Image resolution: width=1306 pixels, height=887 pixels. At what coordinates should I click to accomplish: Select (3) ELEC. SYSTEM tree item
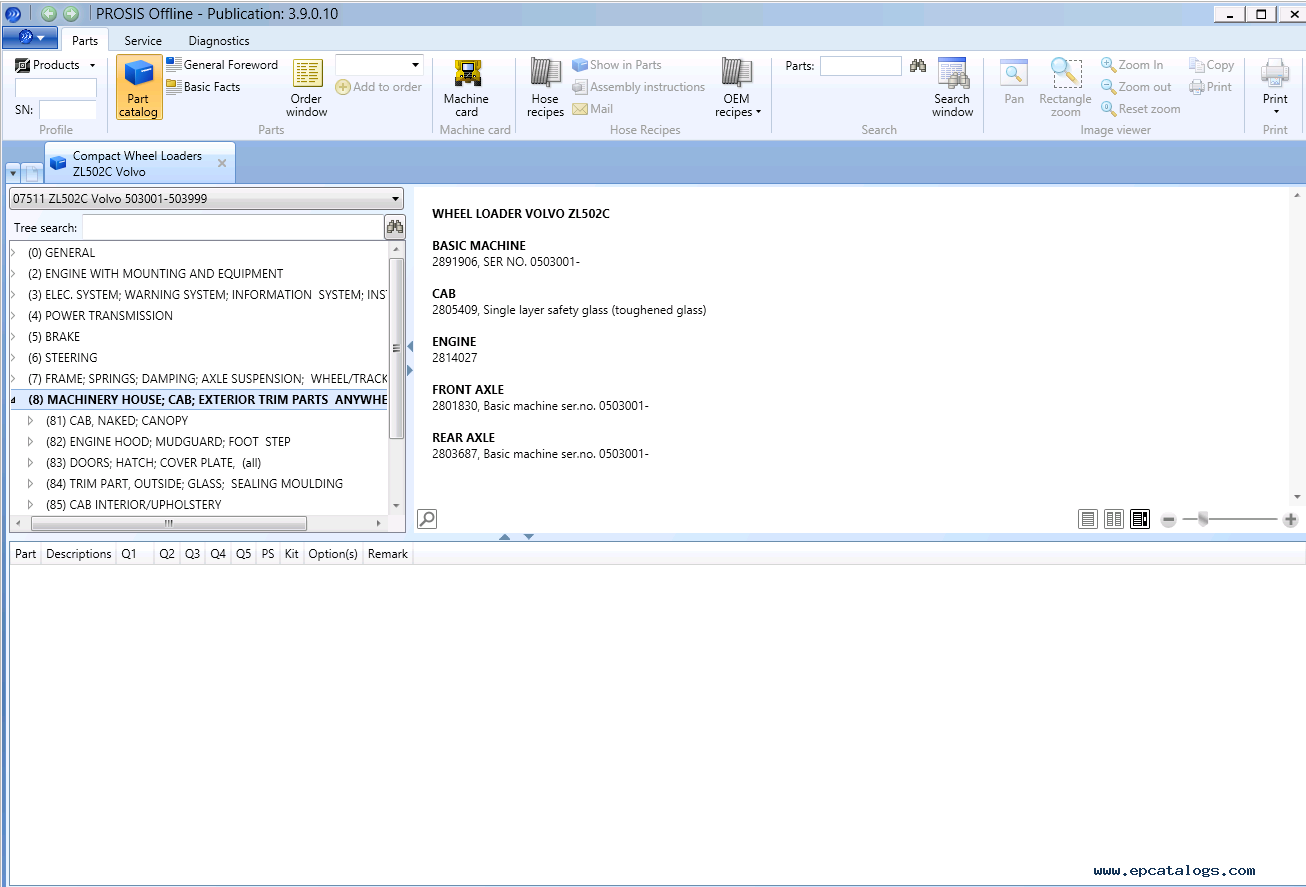point(207,295)
